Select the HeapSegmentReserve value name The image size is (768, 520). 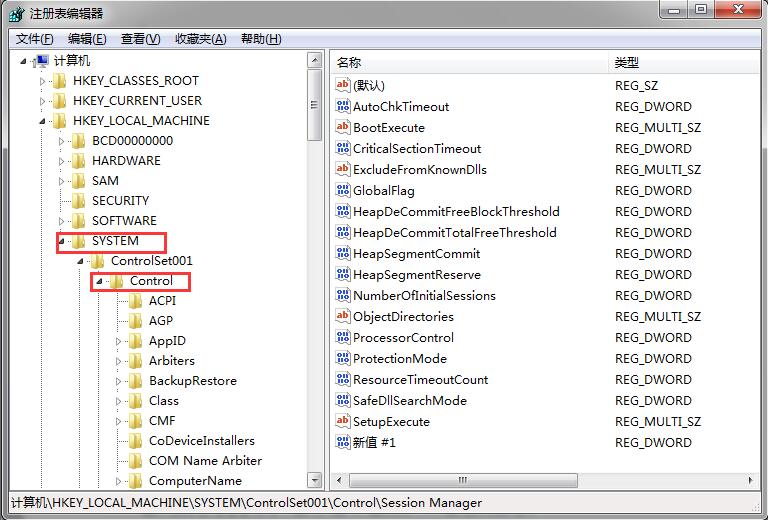click(417, 275)
